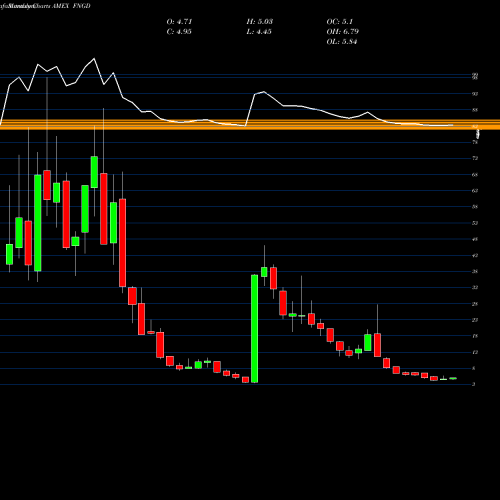This screenshot has width=500, height=500.
Task: Click the y-axis label '3' at the bottom
Action: 474,384
